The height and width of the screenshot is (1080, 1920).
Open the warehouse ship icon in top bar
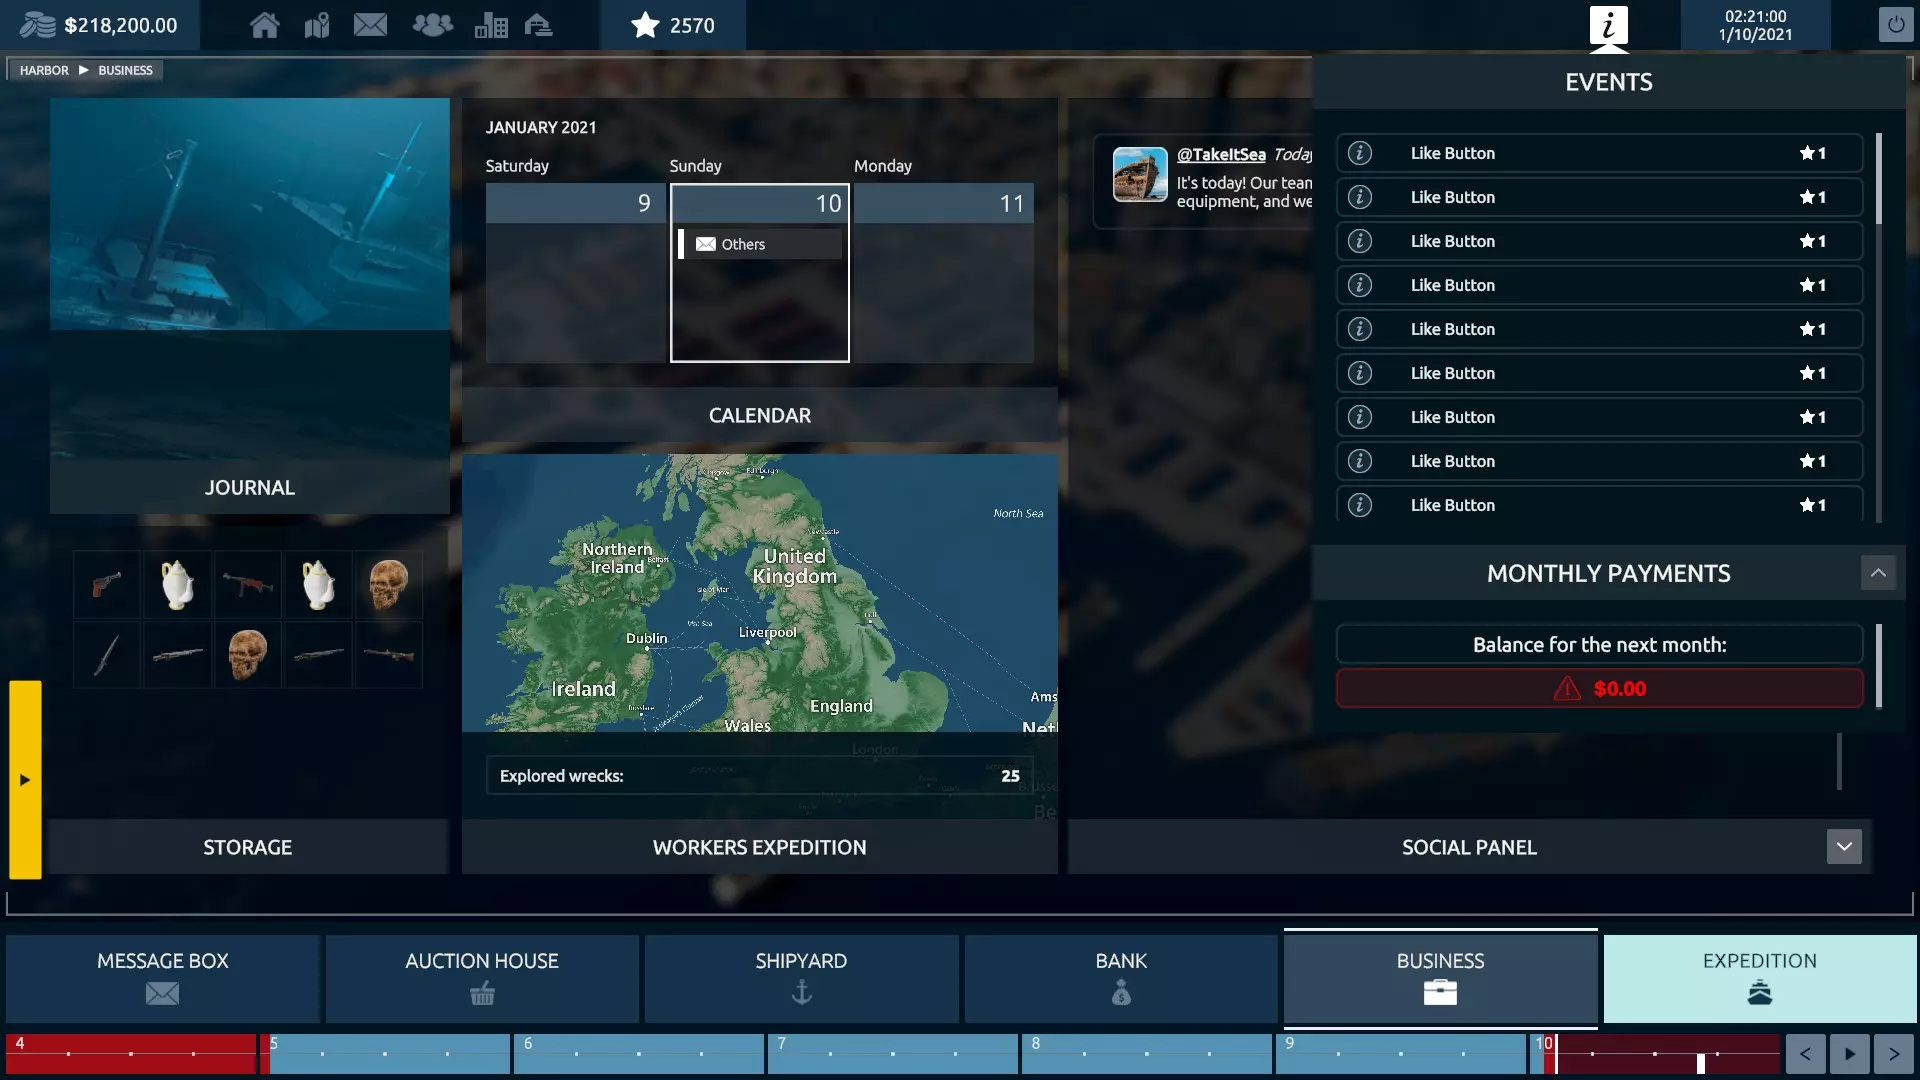point(539,25)
